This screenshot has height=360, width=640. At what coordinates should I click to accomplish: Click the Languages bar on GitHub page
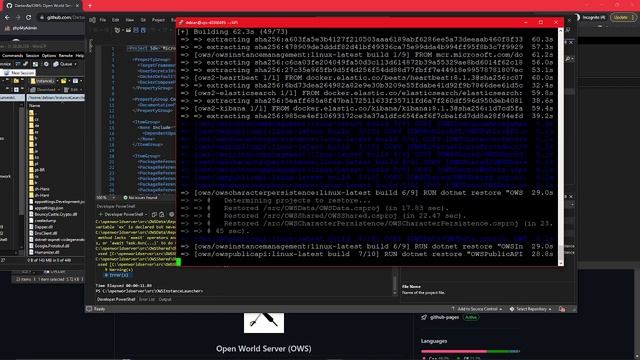click(470, 351)
